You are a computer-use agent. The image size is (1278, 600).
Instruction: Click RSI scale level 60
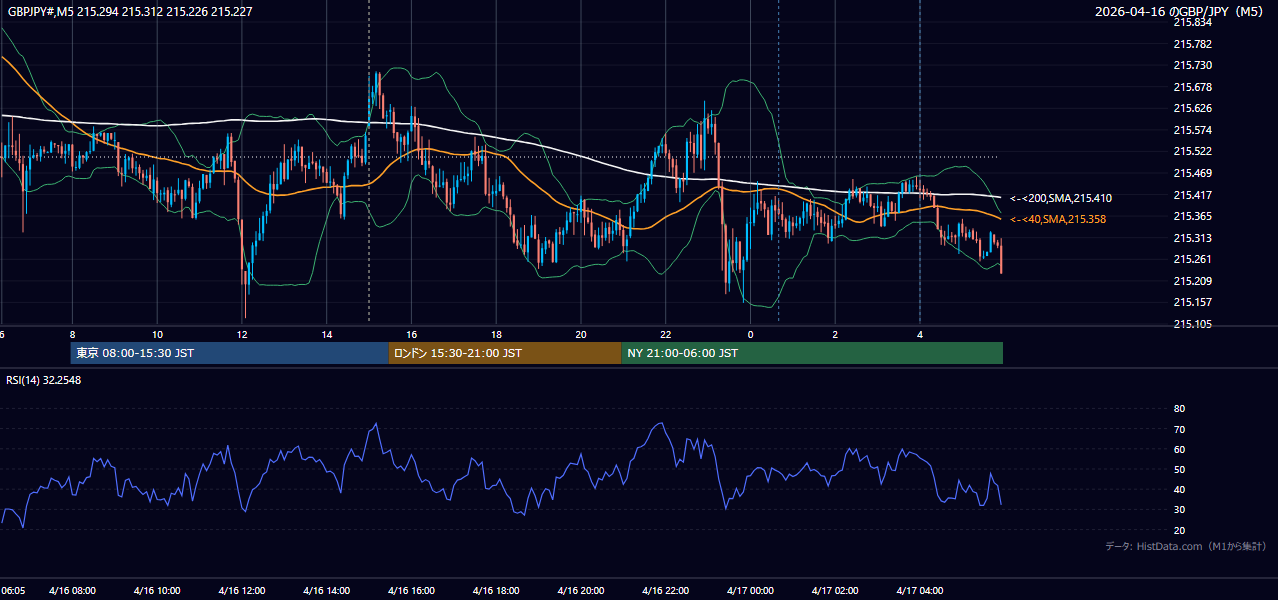click(x=1179, y=449)
